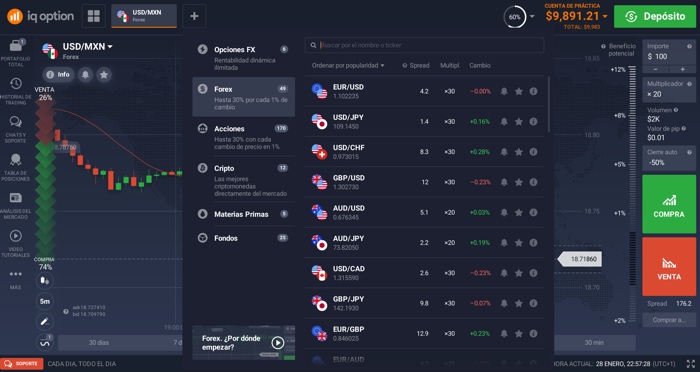Star USD/CHF as favorite
Screen dimensions: 700x372
(x=519, y=152)
